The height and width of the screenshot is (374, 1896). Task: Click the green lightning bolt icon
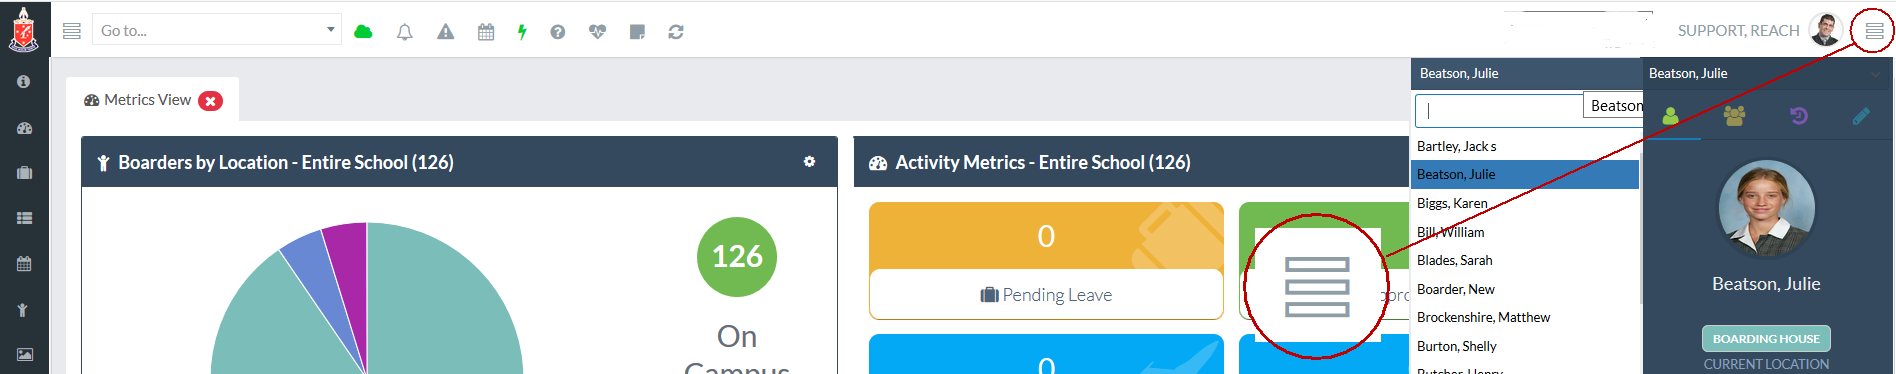pyautogui.click(x=522, y=32)
